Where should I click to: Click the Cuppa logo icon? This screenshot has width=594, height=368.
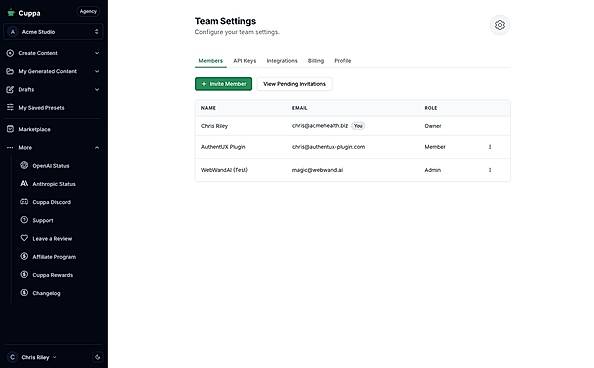coord(11,13)
